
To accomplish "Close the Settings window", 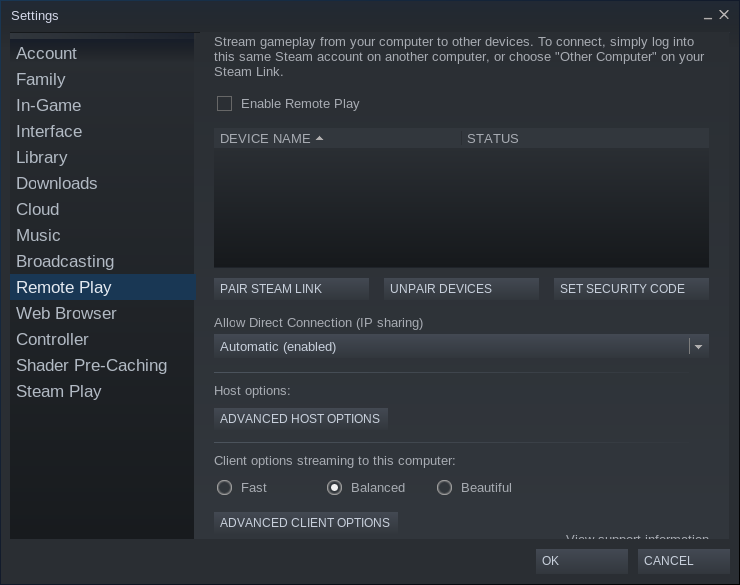I will (x=724, y=15).
